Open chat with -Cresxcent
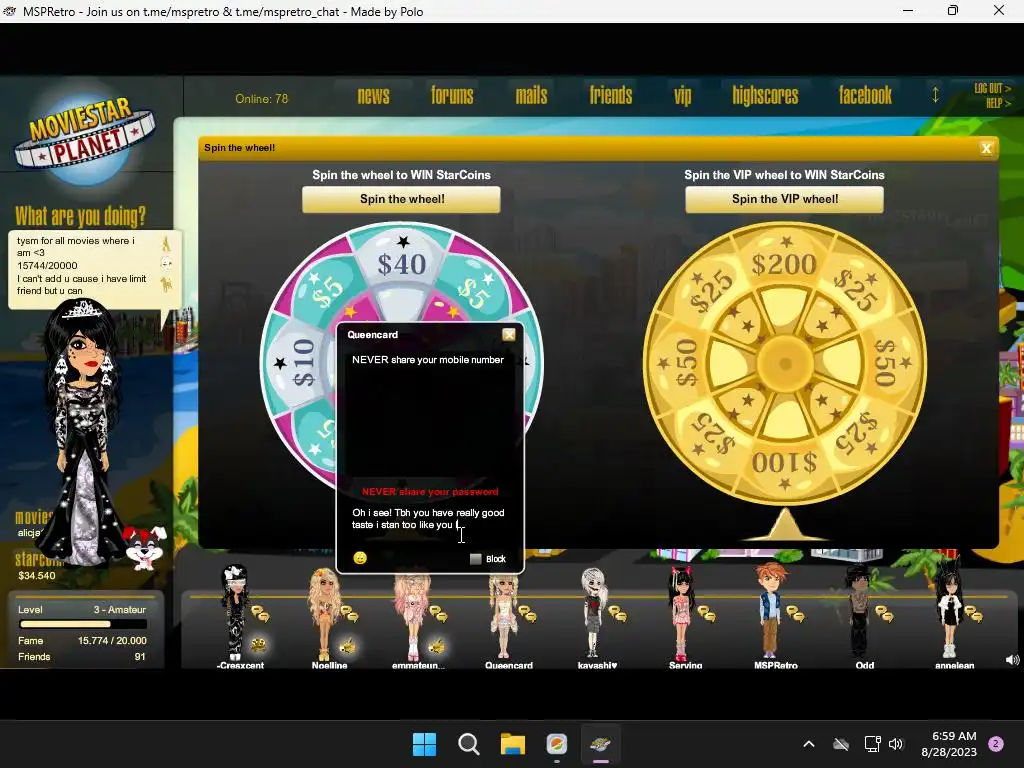This screenshot has width=1024, height=768. (260, 614)
